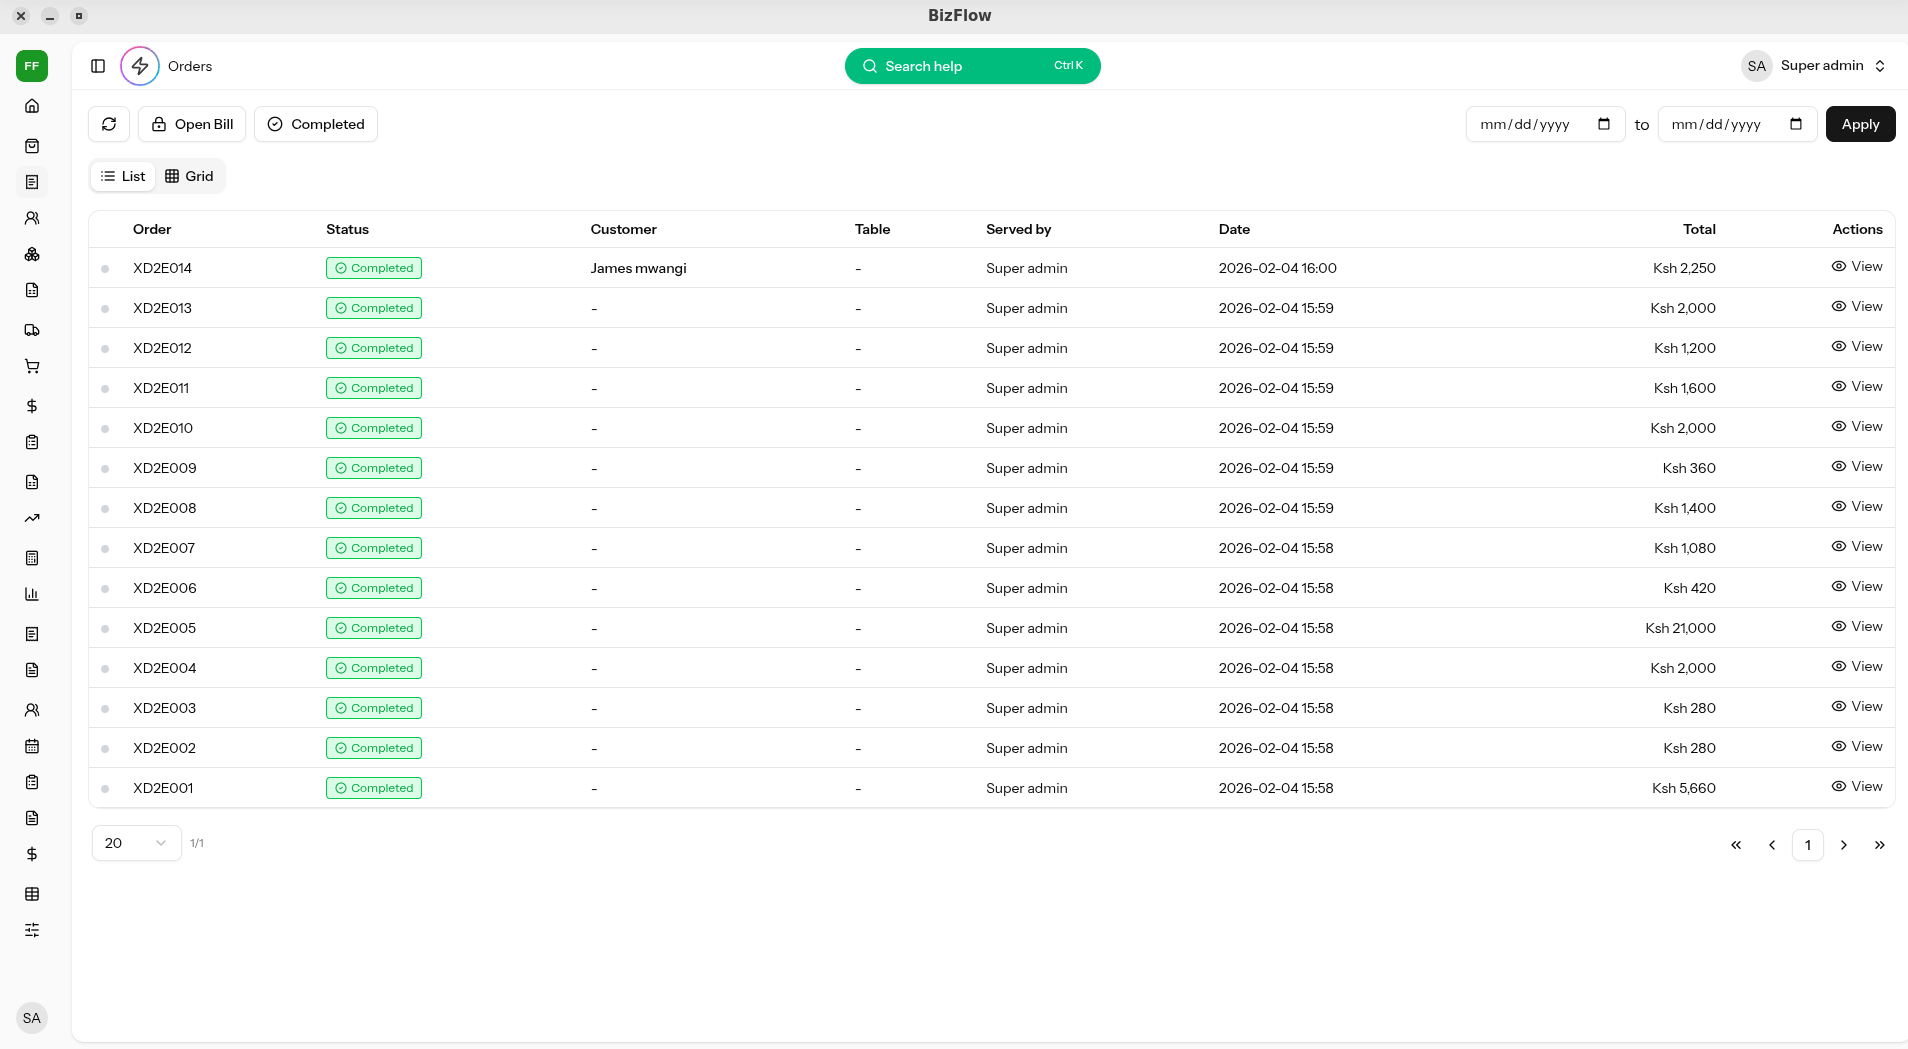
Task: View details of order XD2E005
Action: click(1857, 627)
